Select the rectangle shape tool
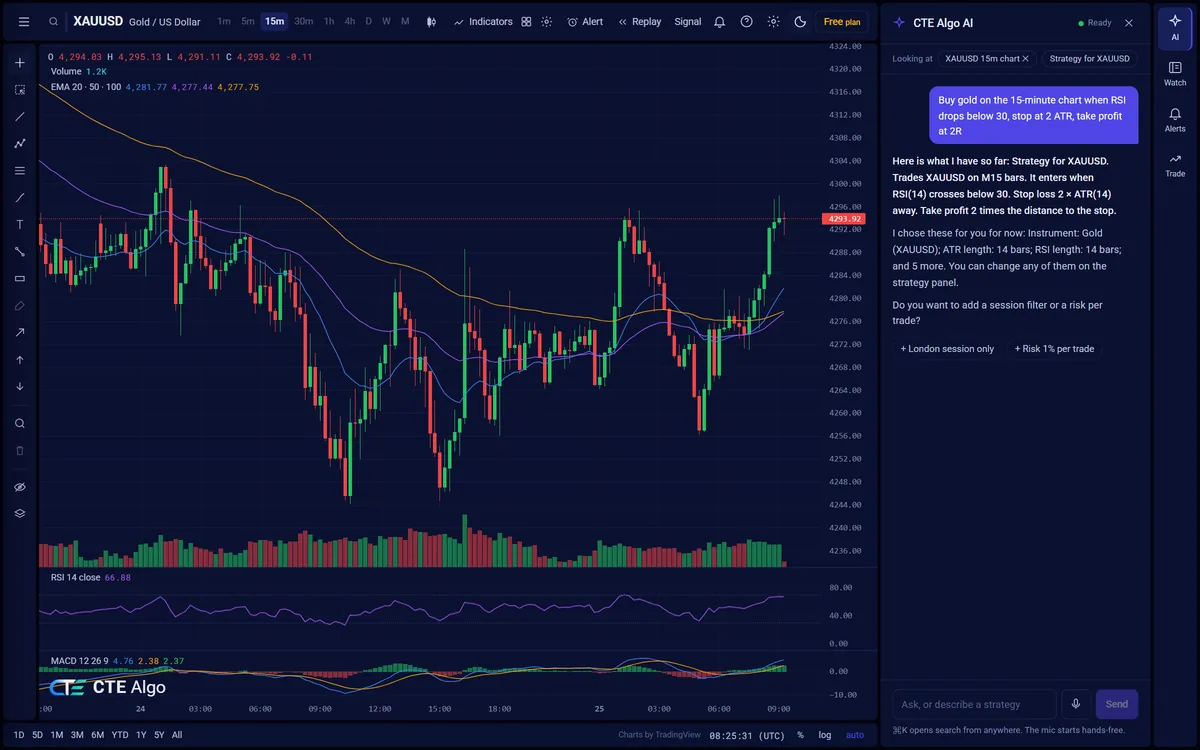This screenshot has width=1200, height=750. point(20,279)
